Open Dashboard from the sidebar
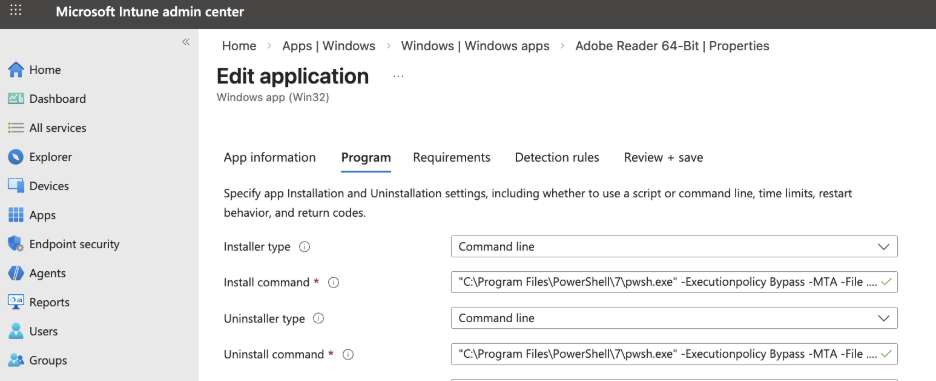 click(x=57, y=99)
